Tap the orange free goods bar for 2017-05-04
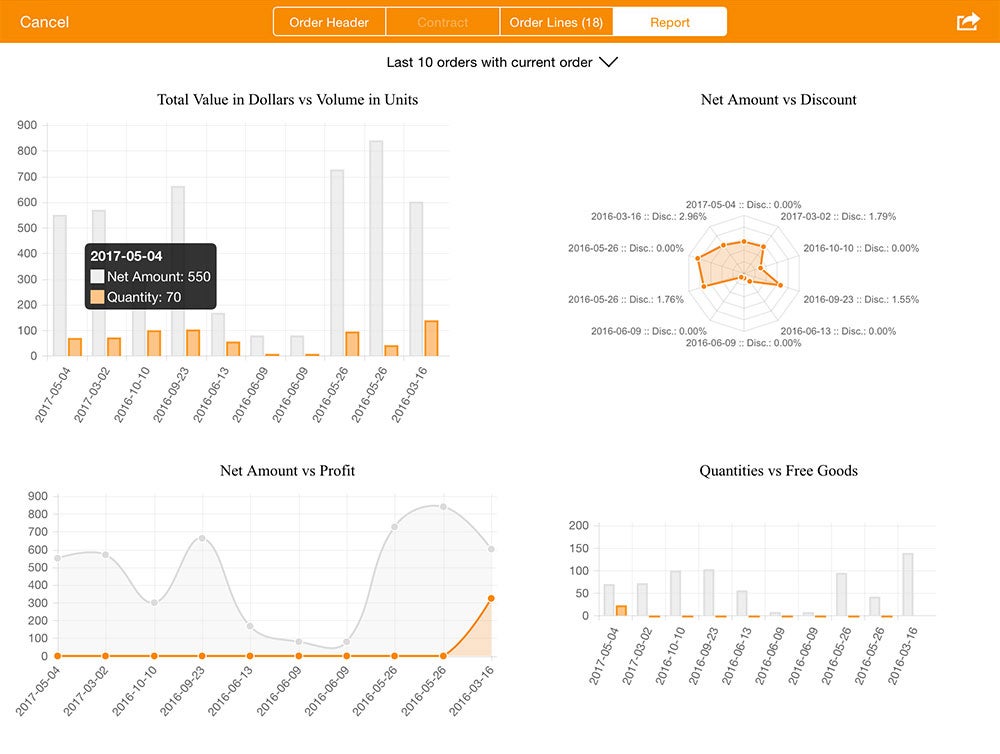 [621, 610]
